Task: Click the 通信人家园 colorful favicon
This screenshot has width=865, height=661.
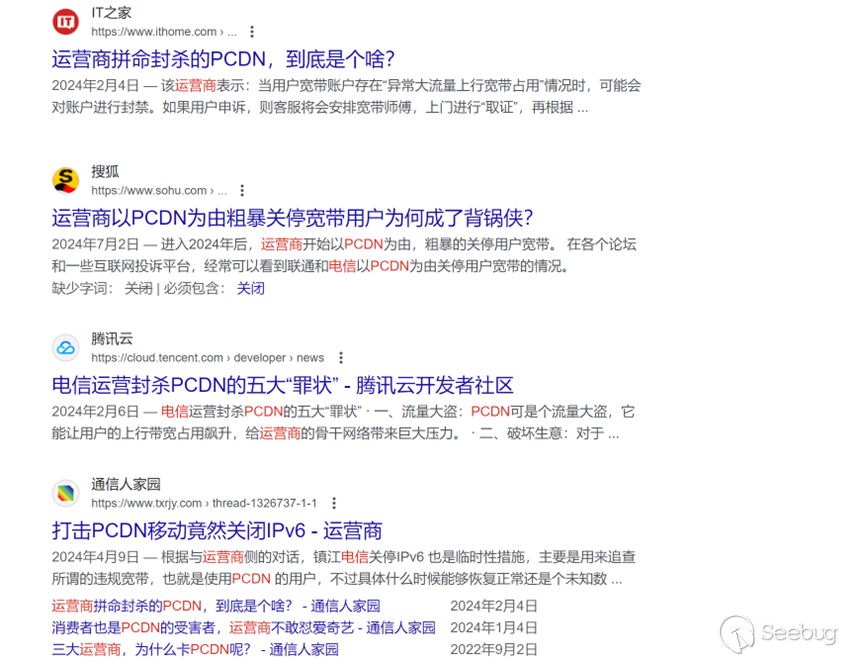Action: [x=64, y=493]
